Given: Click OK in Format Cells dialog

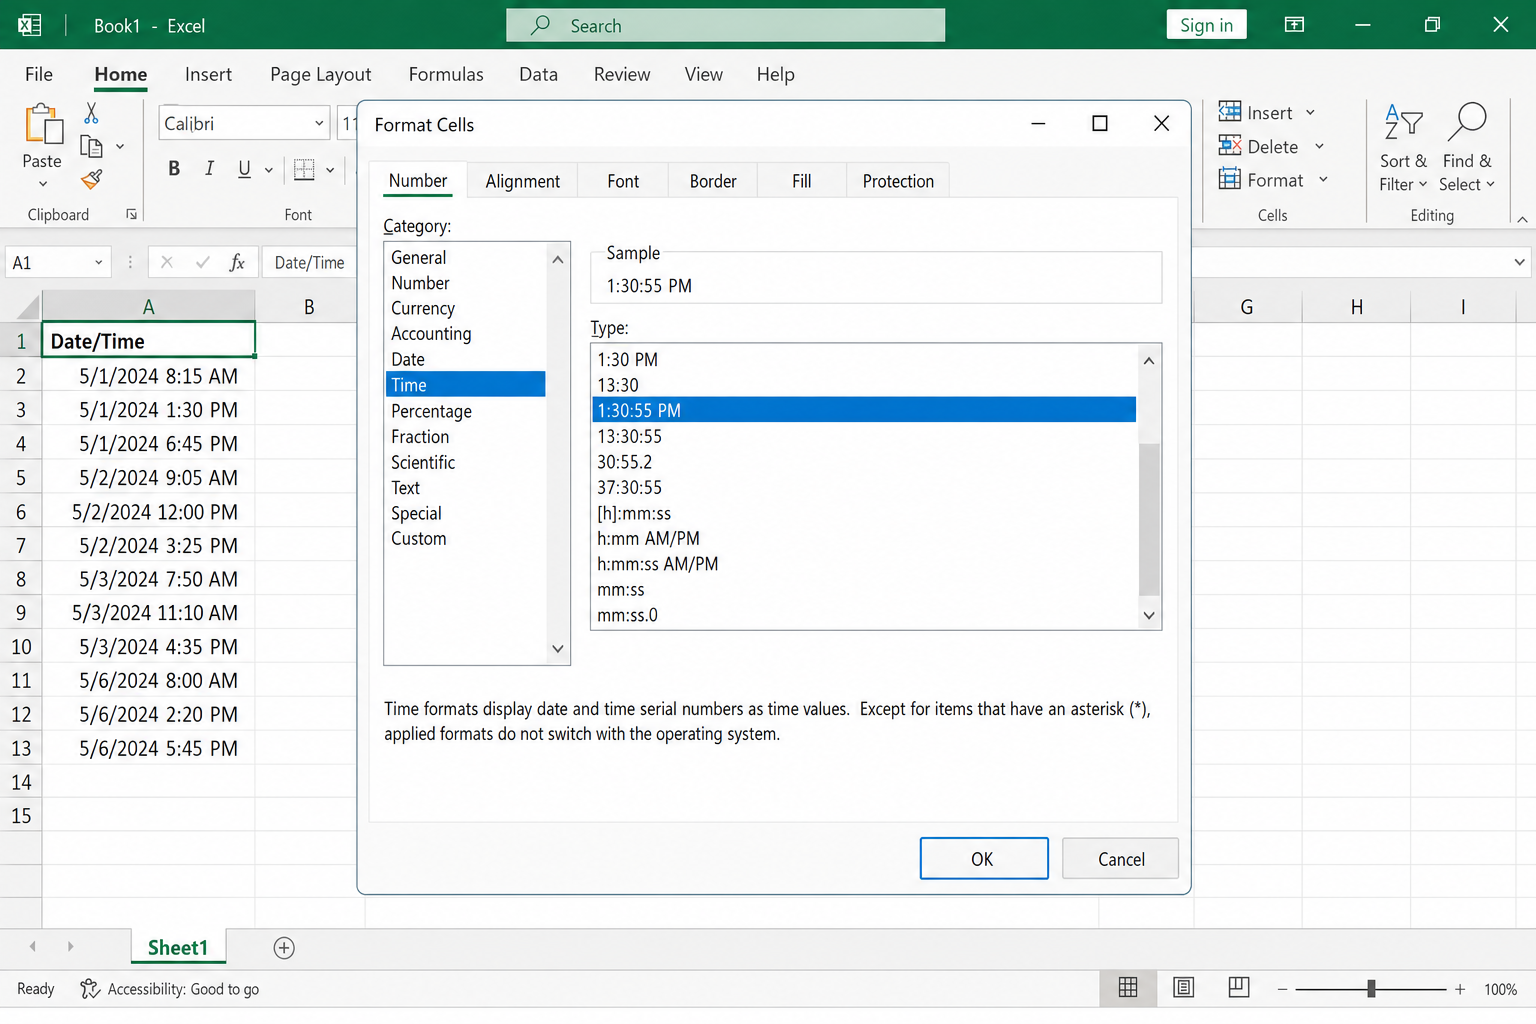Looking at the screenshot, I should pyautogui.click(x=984, y=859).
